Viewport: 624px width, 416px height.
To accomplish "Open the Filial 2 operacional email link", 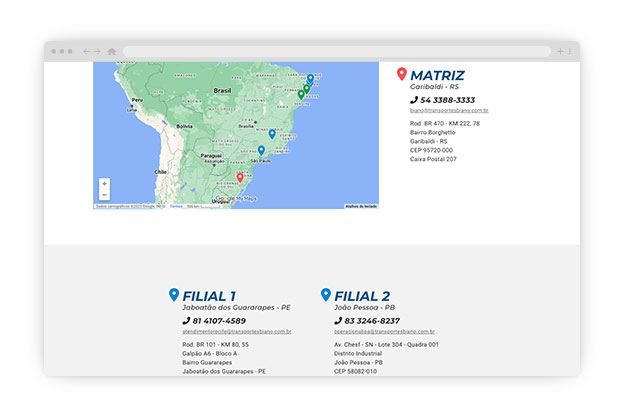I will [x=384, y=331].
